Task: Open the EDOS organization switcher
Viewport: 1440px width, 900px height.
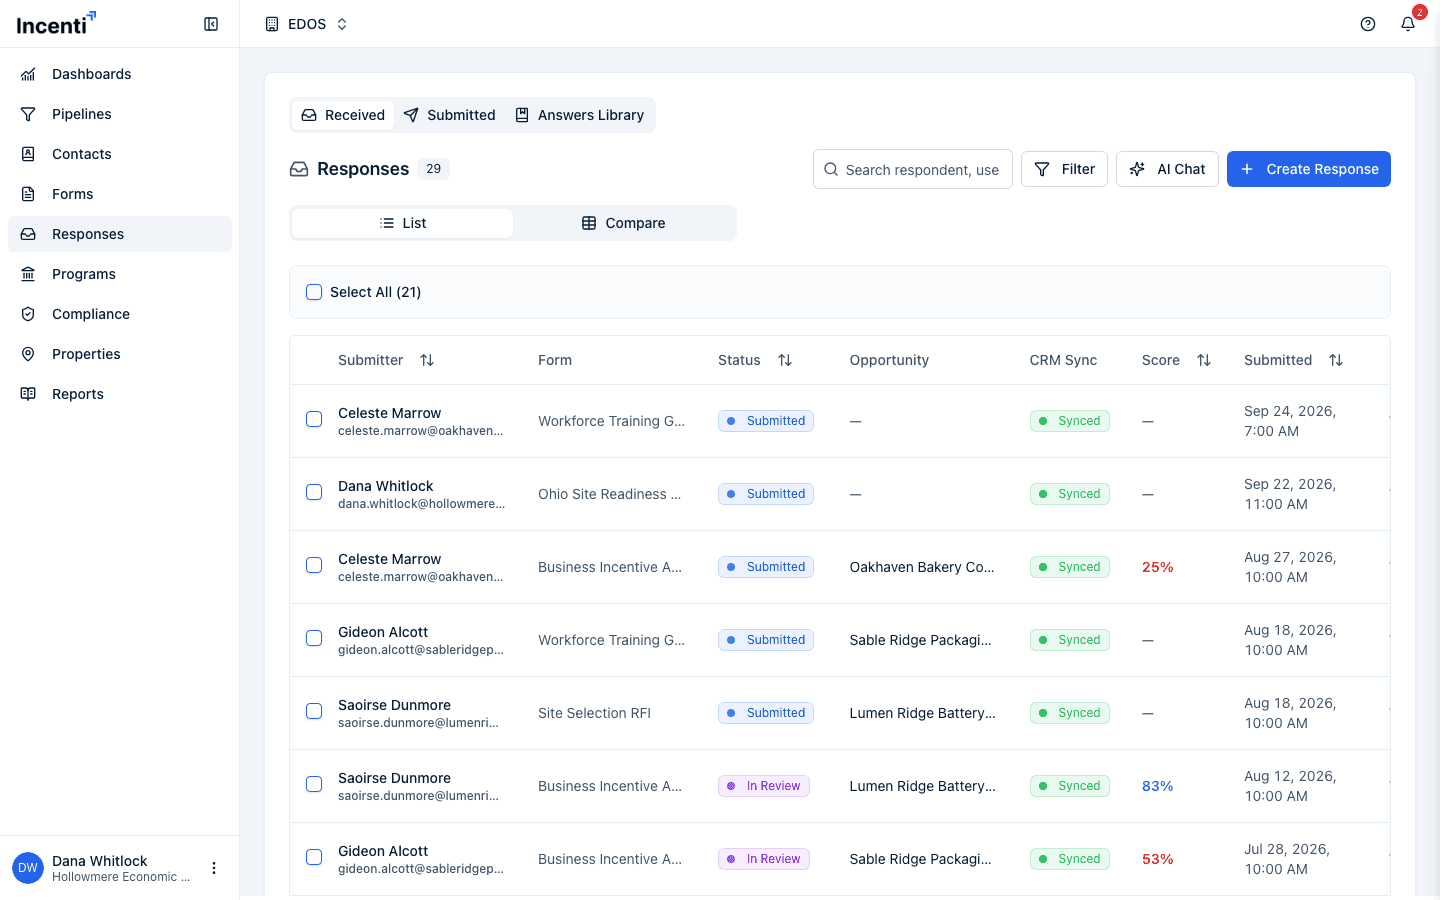Action: coord(306,24)
